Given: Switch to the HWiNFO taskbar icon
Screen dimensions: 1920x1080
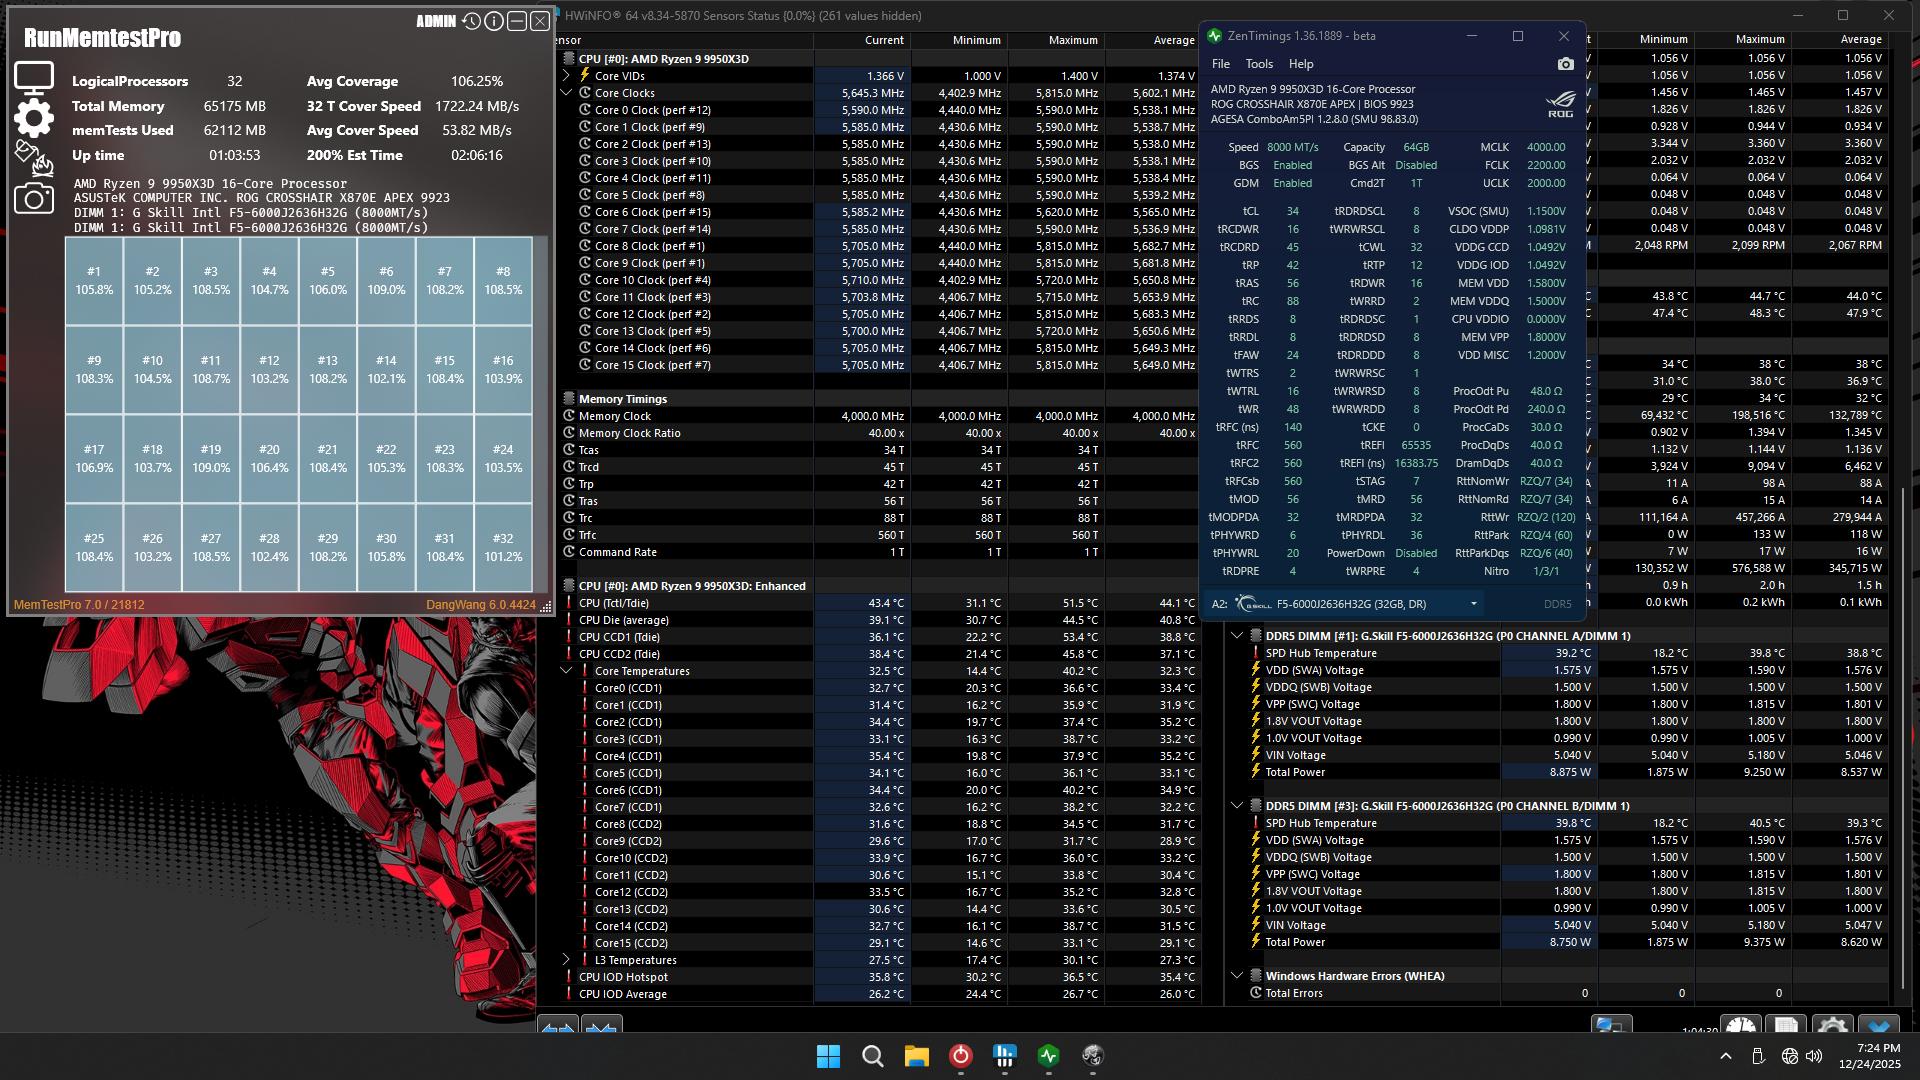Looking at the screenshot, I should click(1004, 1056).
